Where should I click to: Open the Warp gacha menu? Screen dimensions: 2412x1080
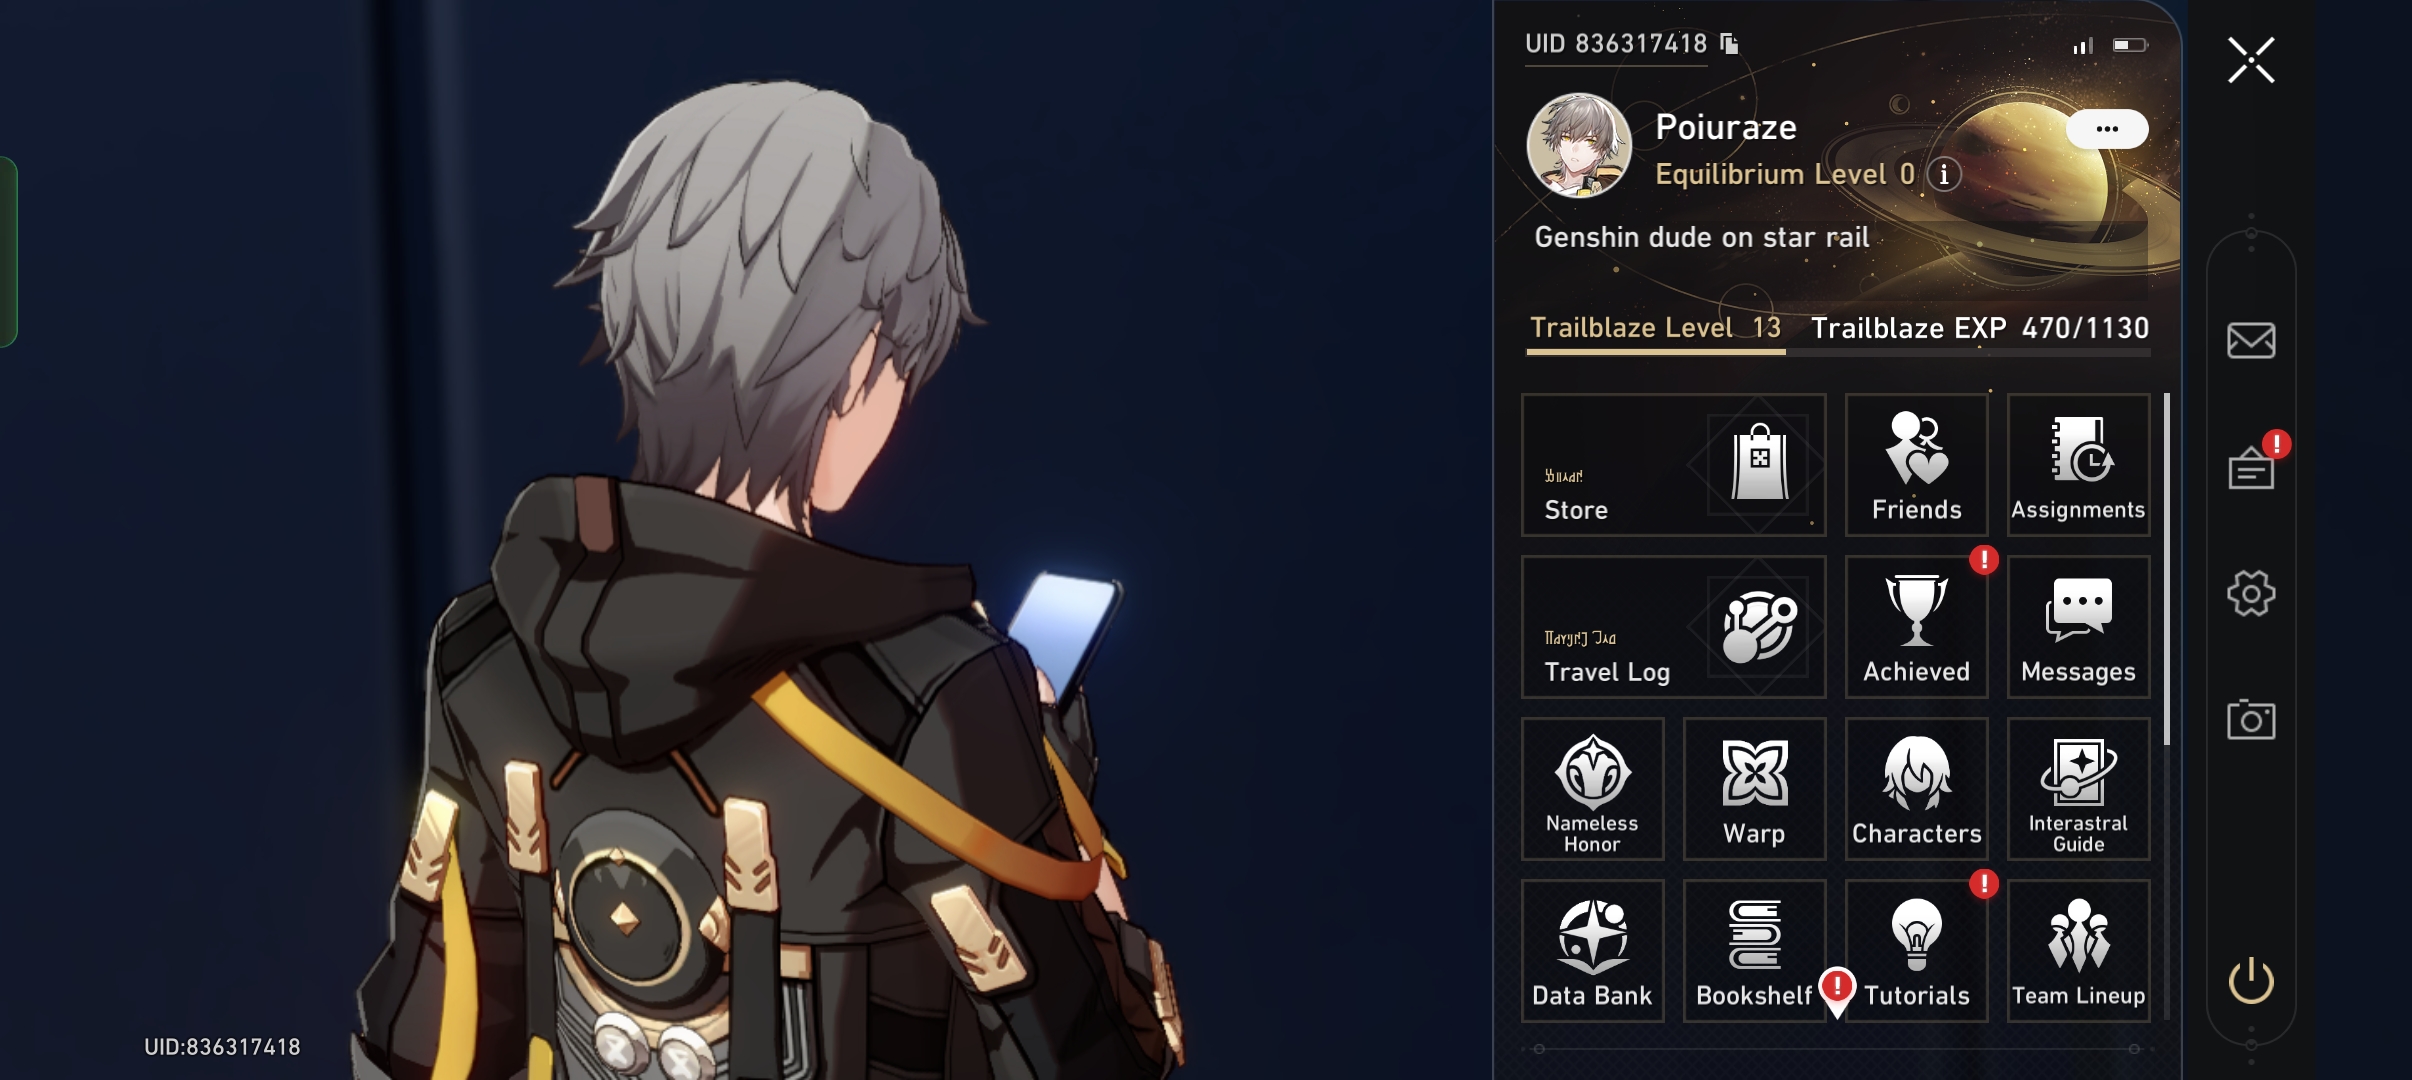tap(1754, 789)
